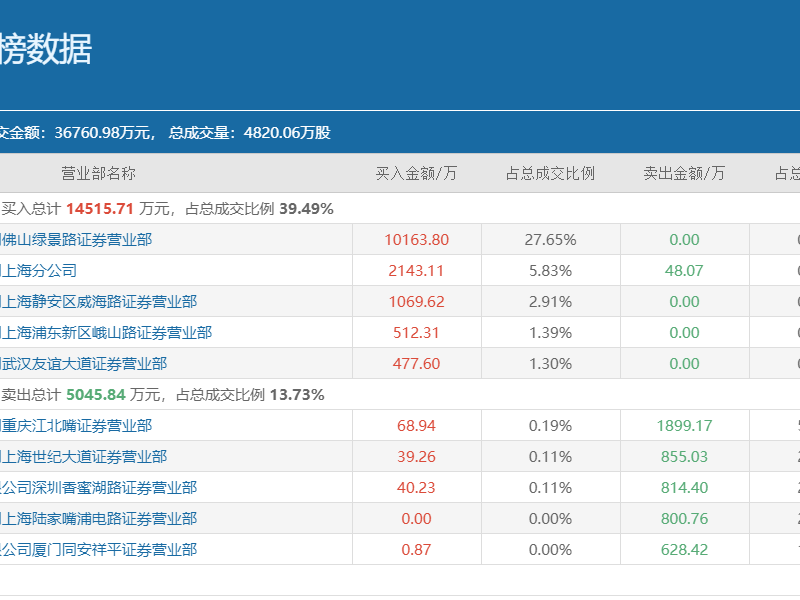Sort by the 买入金额/万 column header
The width and height of the screenshot is (800, 600).
[416, 172]
